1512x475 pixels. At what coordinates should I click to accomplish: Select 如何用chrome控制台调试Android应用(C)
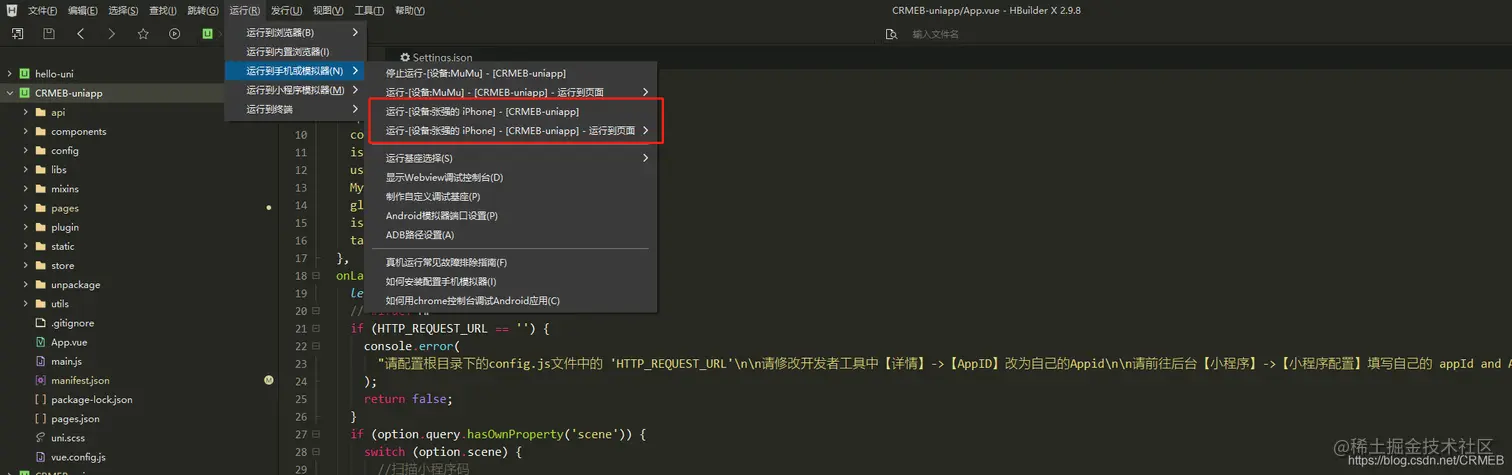[512, 300]
